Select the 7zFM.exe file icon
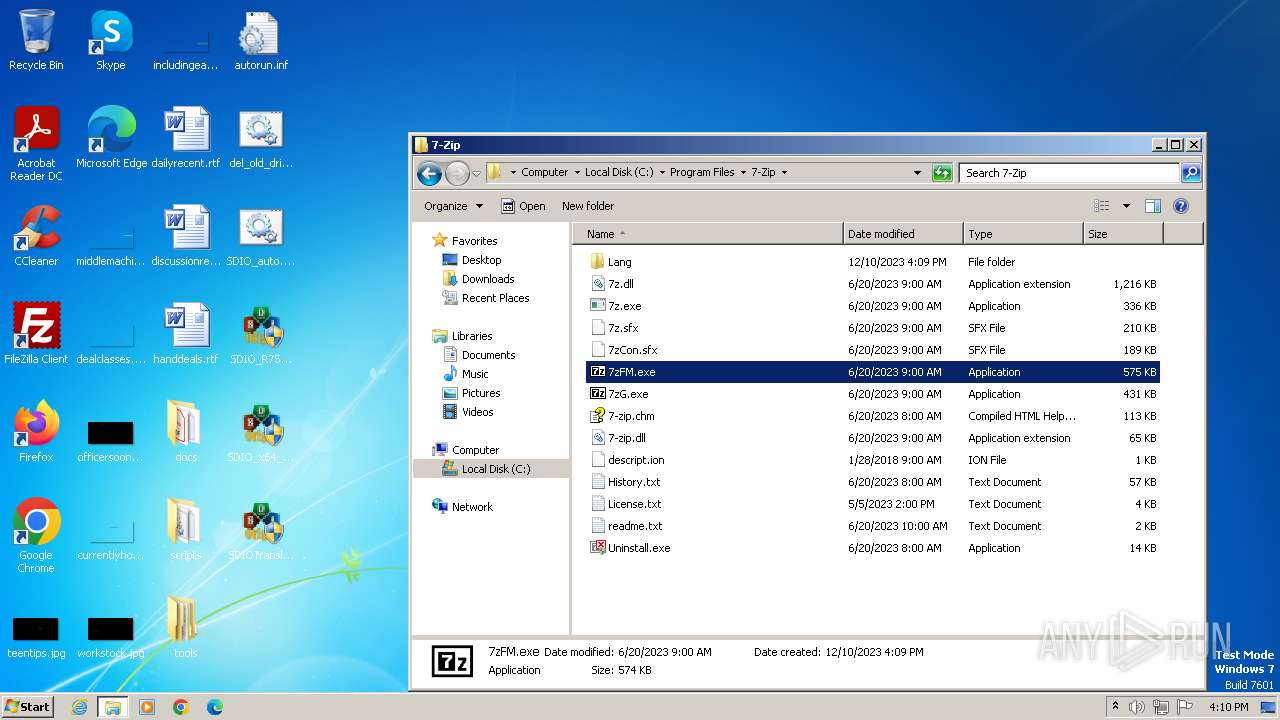 point(598,372)
